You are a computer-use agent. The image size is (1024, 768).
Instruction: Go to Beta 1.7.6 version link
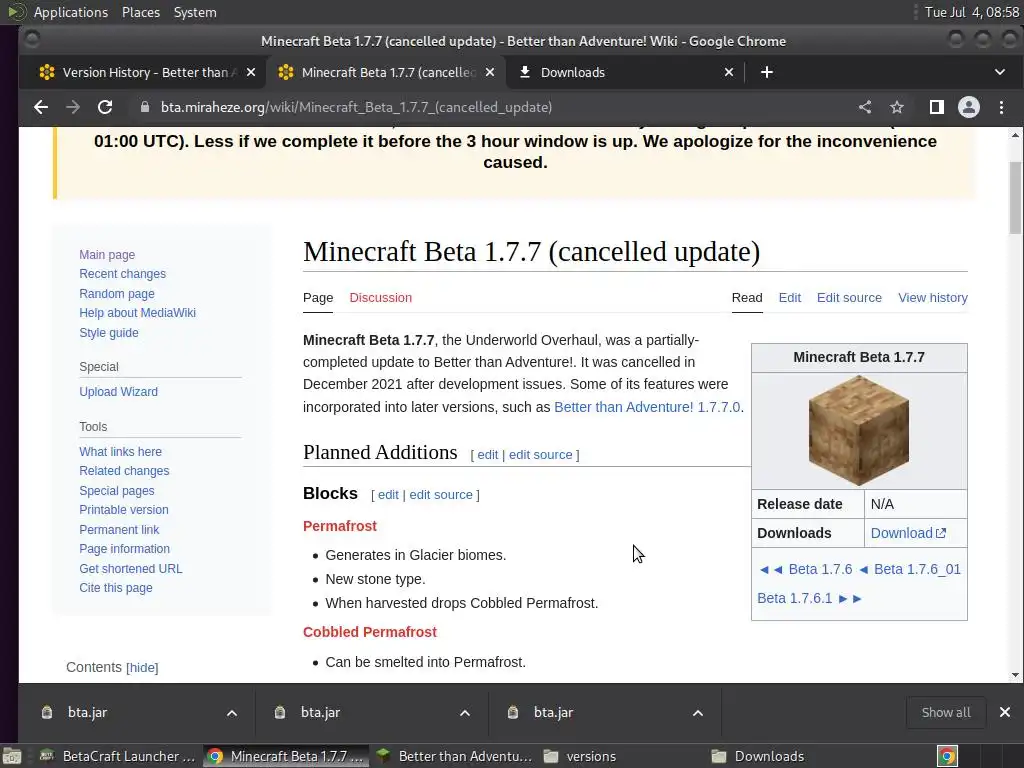(x=820, y=569)
